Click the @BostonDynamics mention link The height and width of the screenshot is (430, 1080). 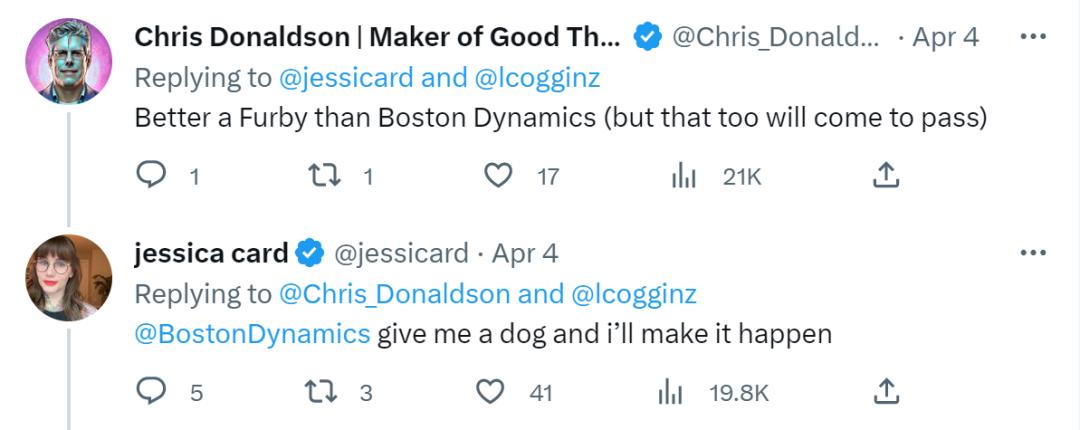click(x=252, y=333)
